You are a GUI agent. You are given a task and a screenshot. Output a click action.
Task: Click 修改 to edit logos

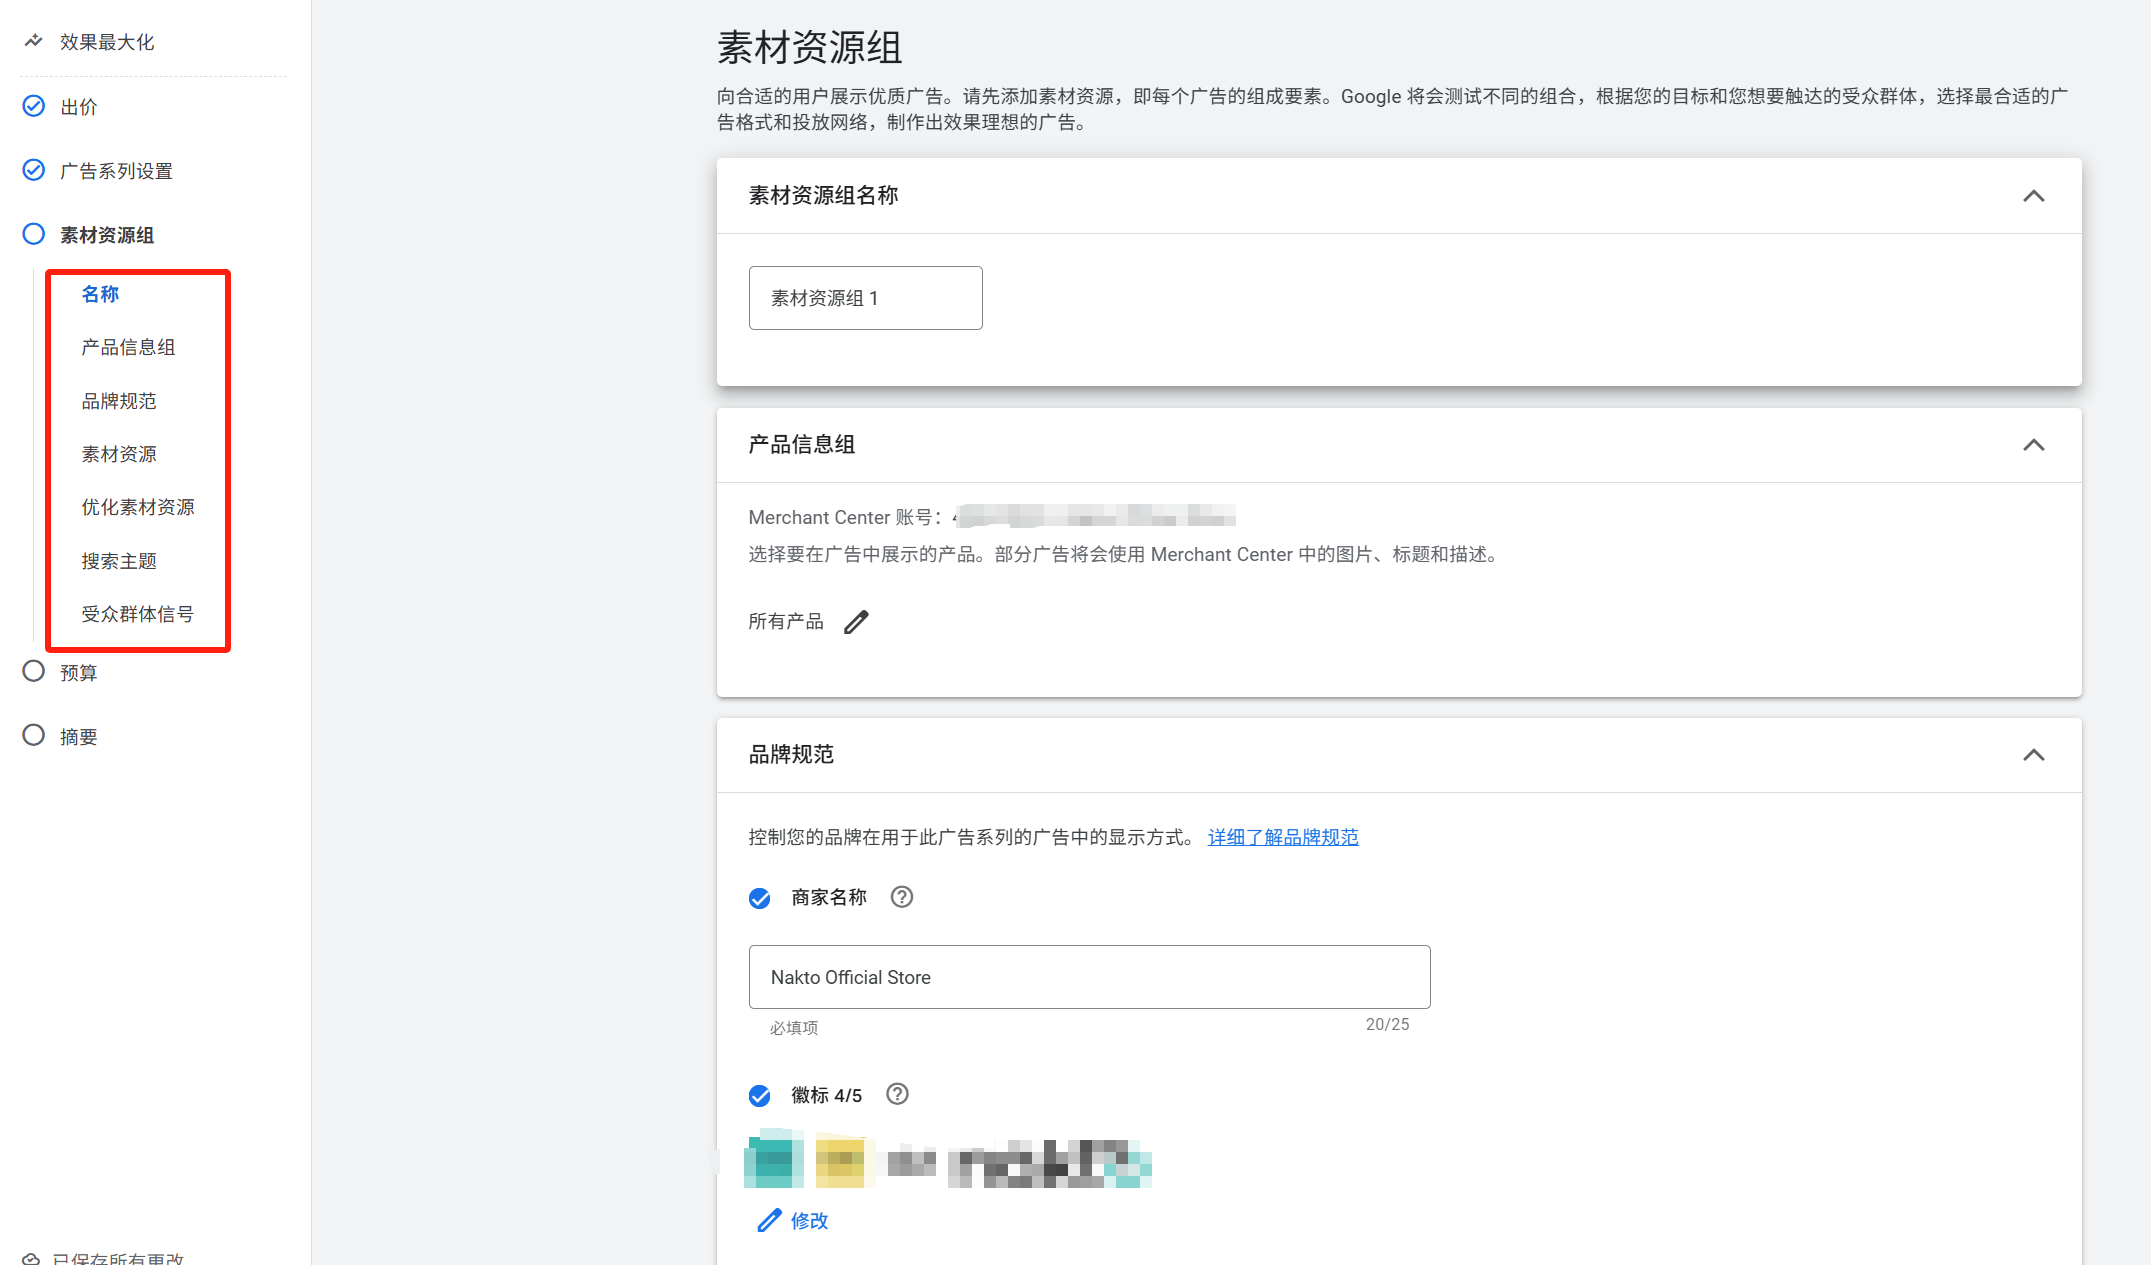807,1220
